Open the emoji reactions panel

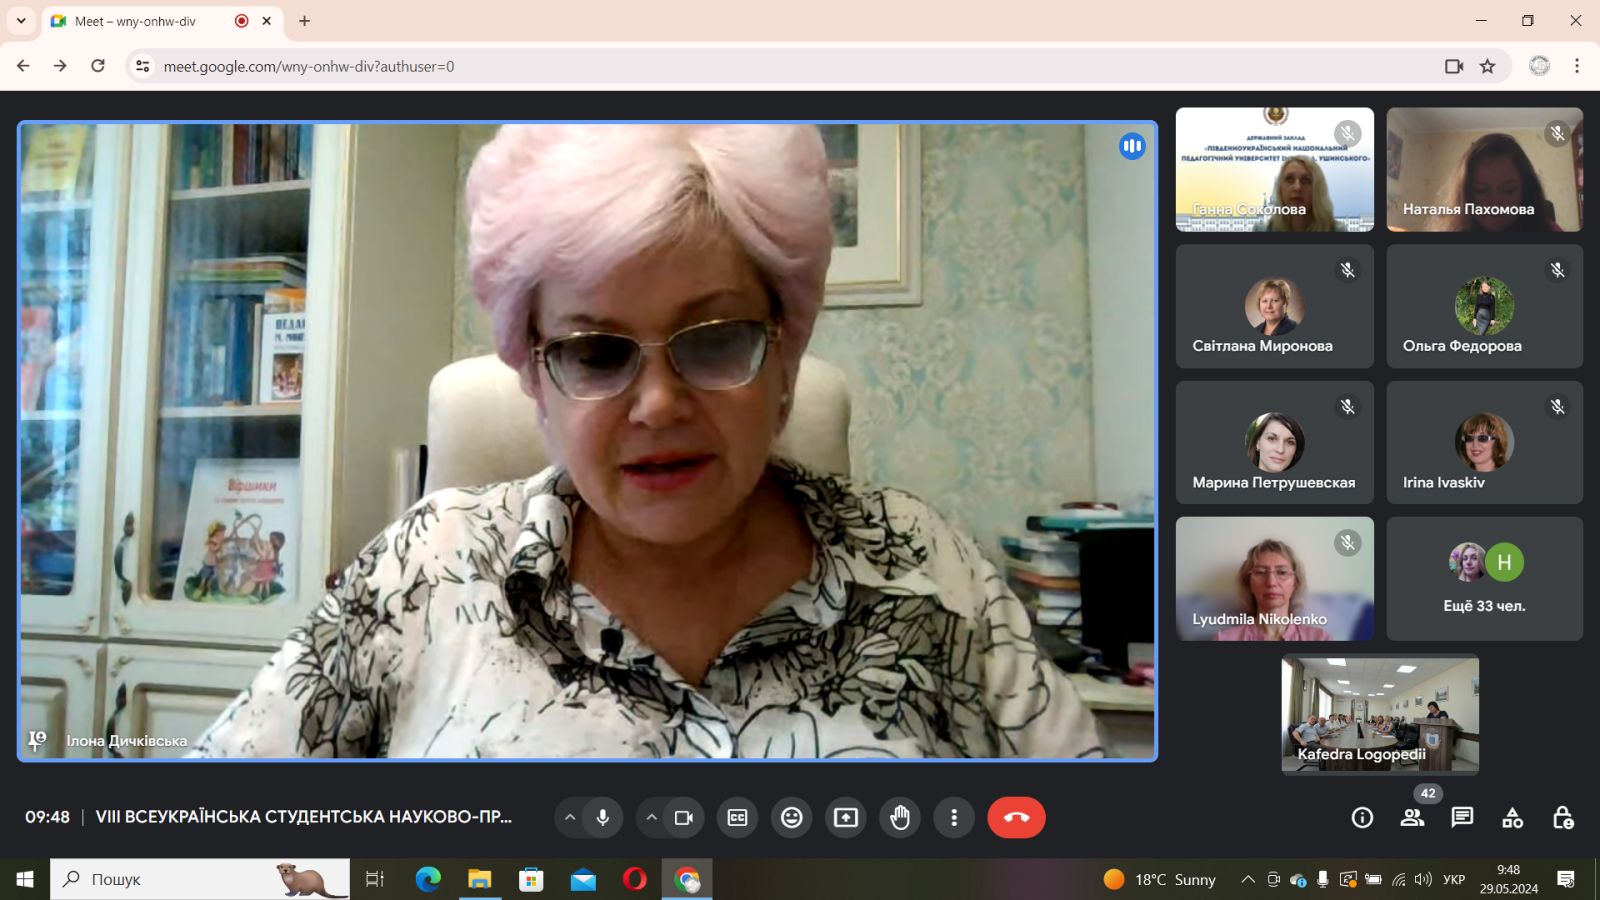(x=792, y=818)
